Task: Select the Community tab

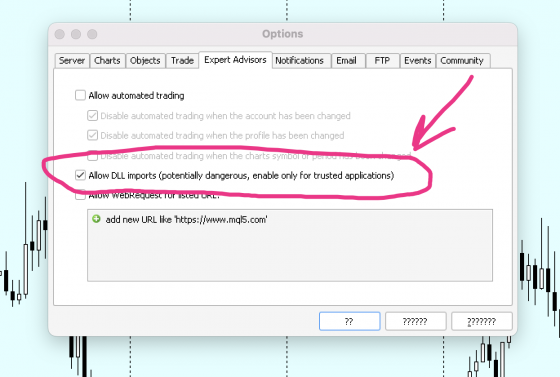Action: pyautogui.click(x=462, y=61)
